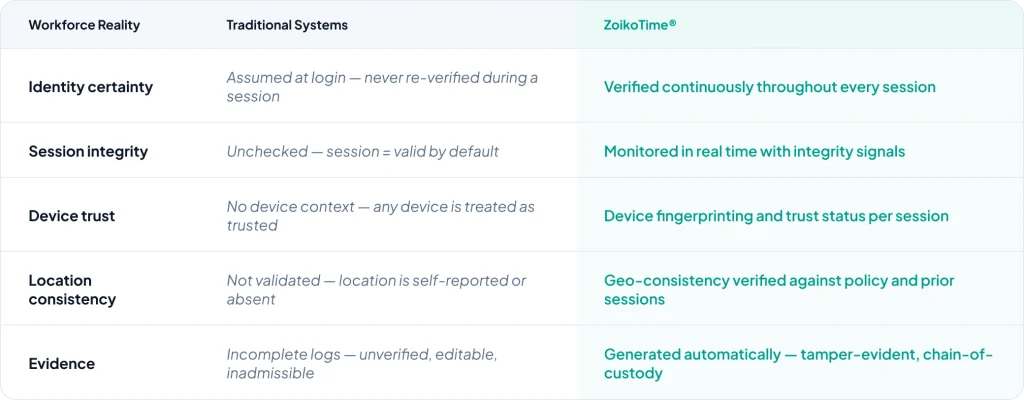Click the 'Location consistency' row label
Screen dimensions: 1024x400
click(x=72, y=290)
